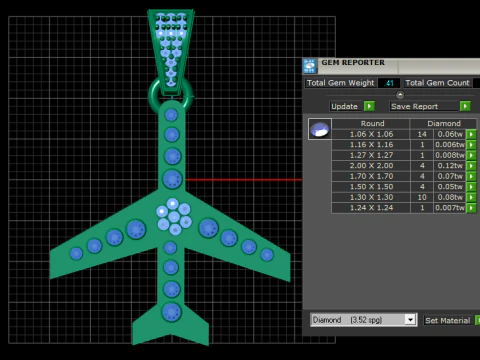This screenshot has width=480, height=360.
Task: Select the 1.24 X 1.24 size cell
Action: click(x=371, y=208)
